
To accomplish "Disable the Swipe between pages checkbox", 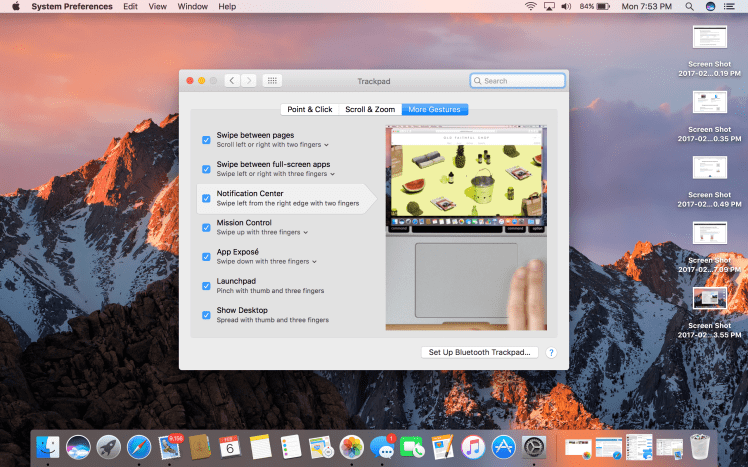I will coord(206,140).
